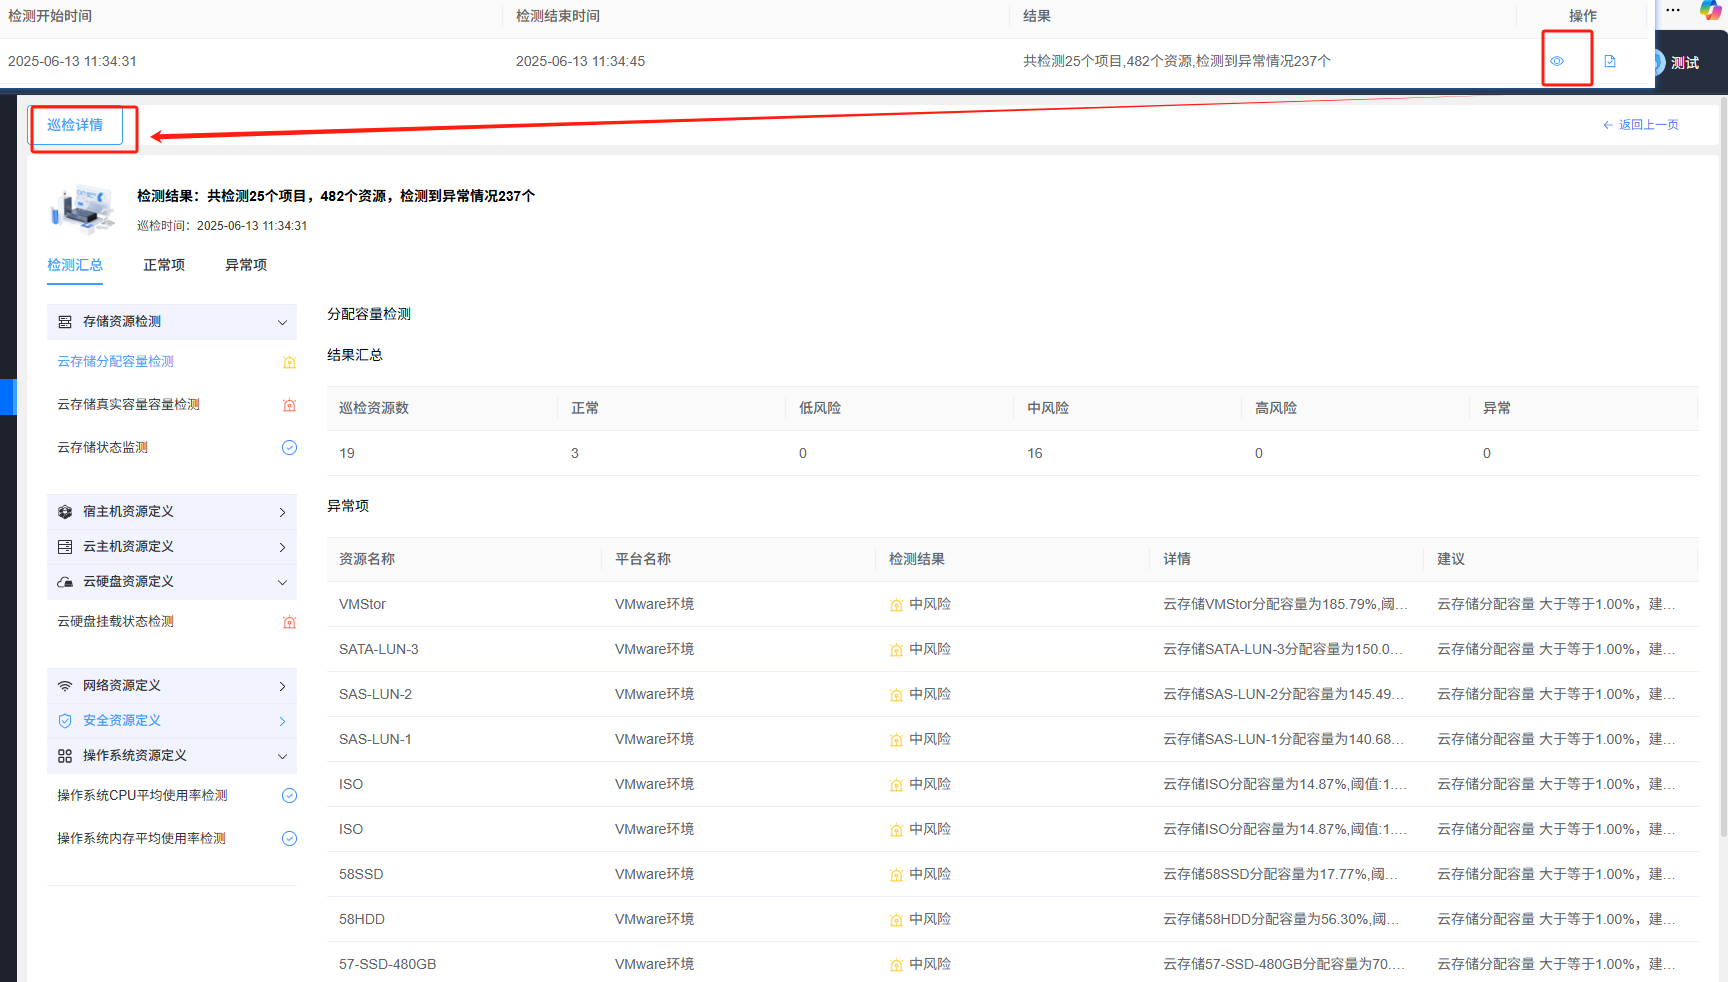1728x982 pixels.
Task: Click the 中风险 icon in SAS-LUN-2 row
Action: pyautogui.click(x=896, y=695)
